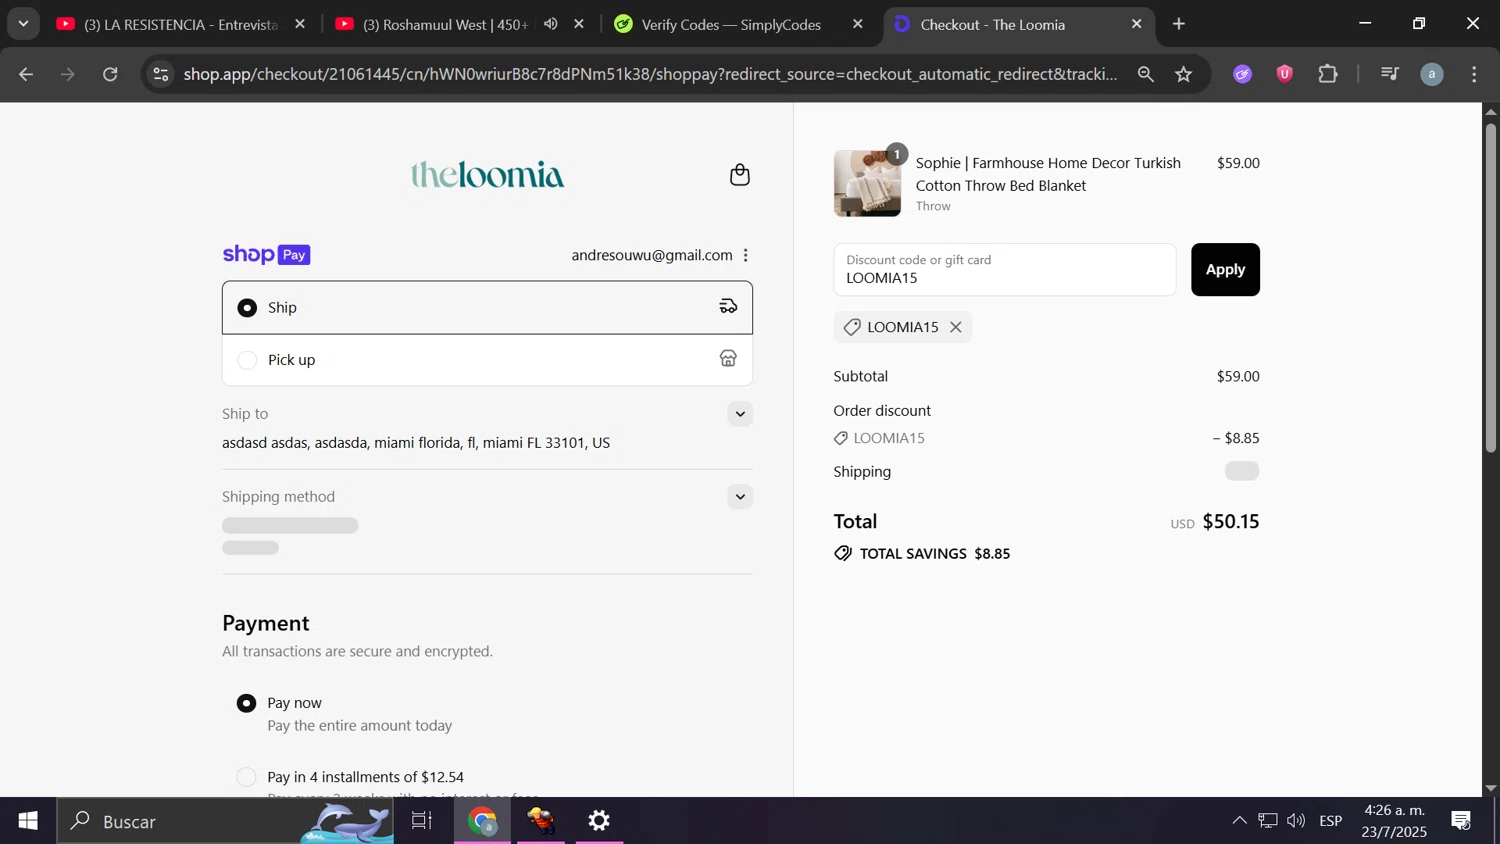Open the media control icon in toolbar
The width and height of the screenshot is (1500, 844).
(1390, 74)
